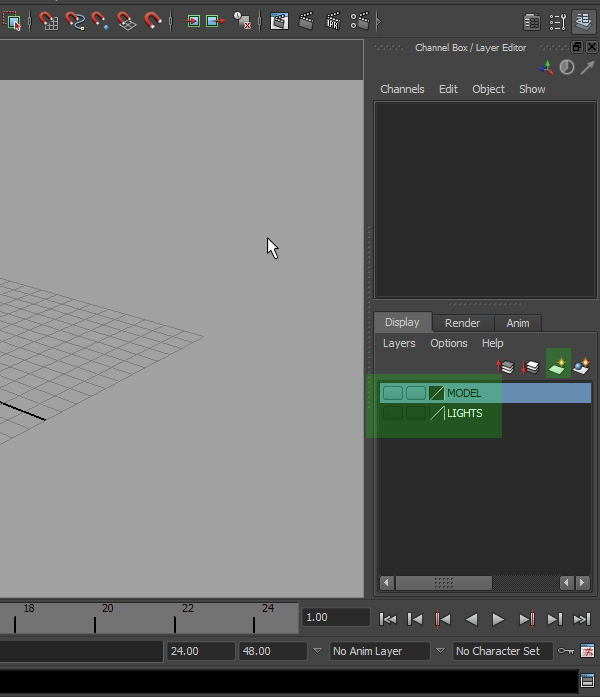Toggle the Construction history icon
This screenshot has height=697, width=600.
click(243, 21)
